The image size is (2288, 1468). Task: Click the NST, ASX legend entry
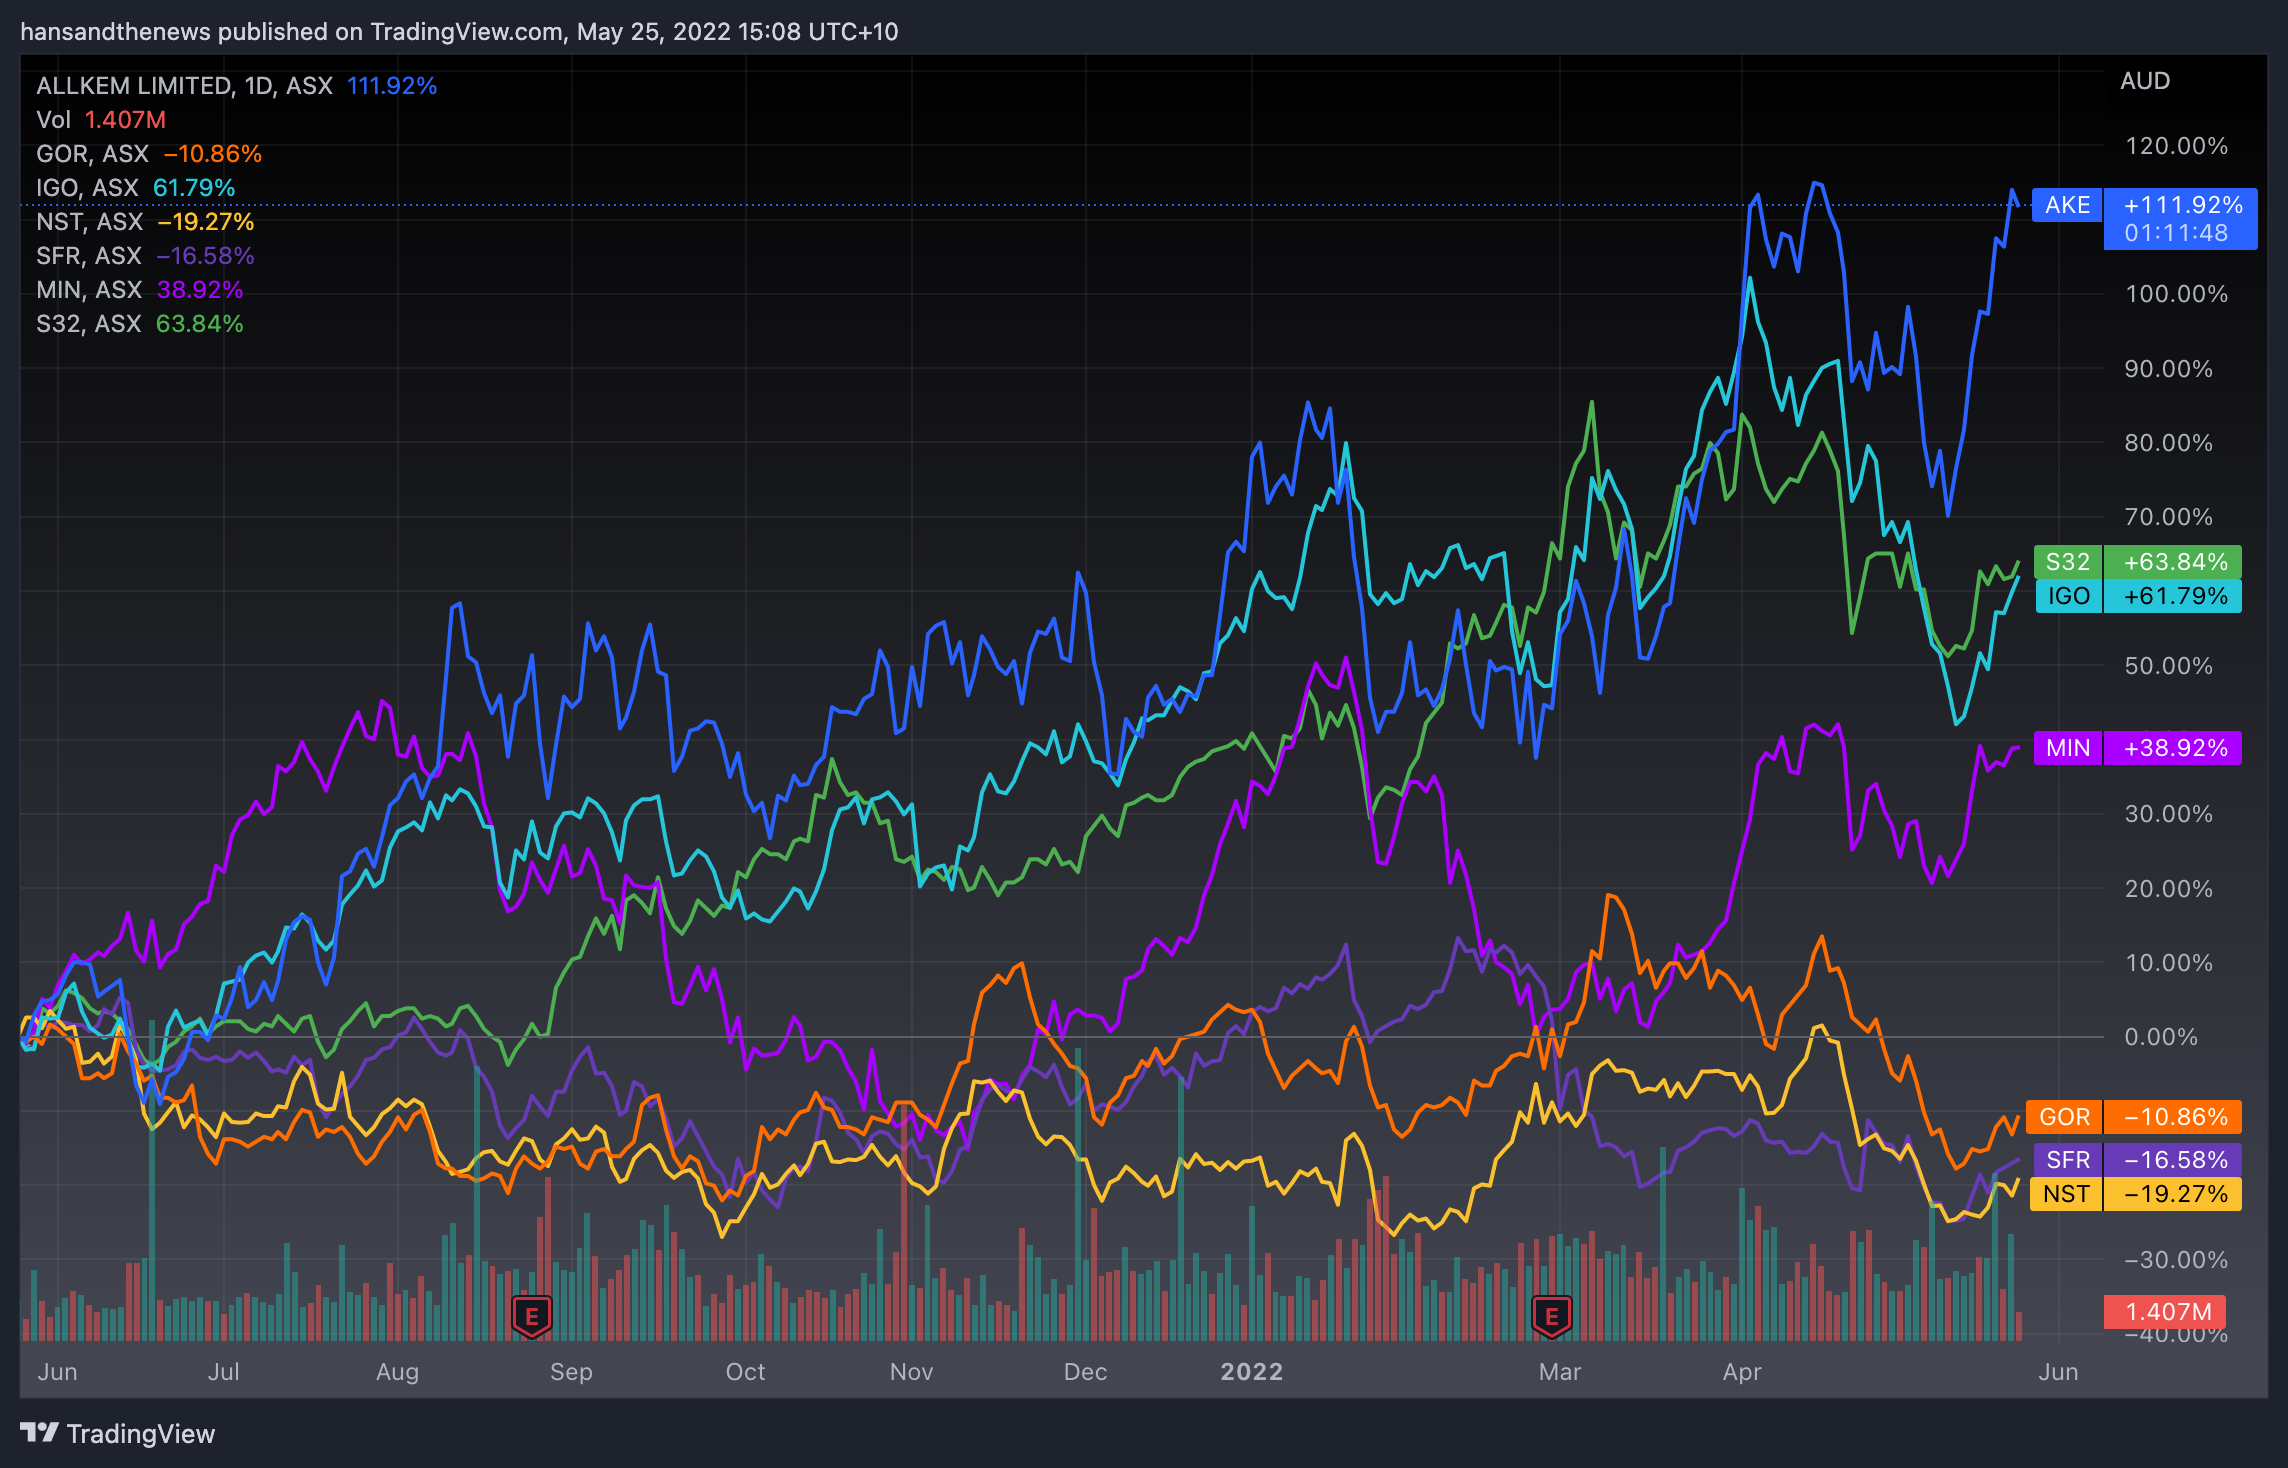(x=145, y=222)
